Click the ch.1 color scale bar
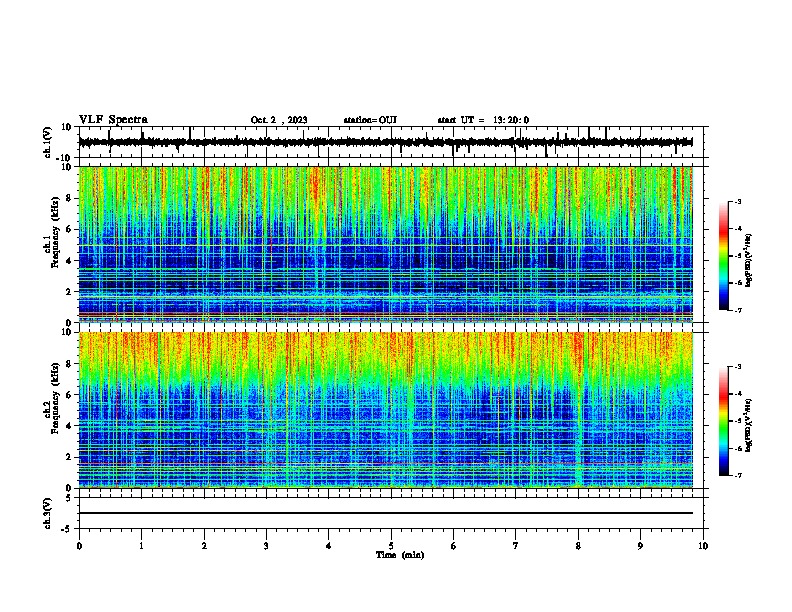This screenshot has width=792, height=612. [x=724, y=256]
